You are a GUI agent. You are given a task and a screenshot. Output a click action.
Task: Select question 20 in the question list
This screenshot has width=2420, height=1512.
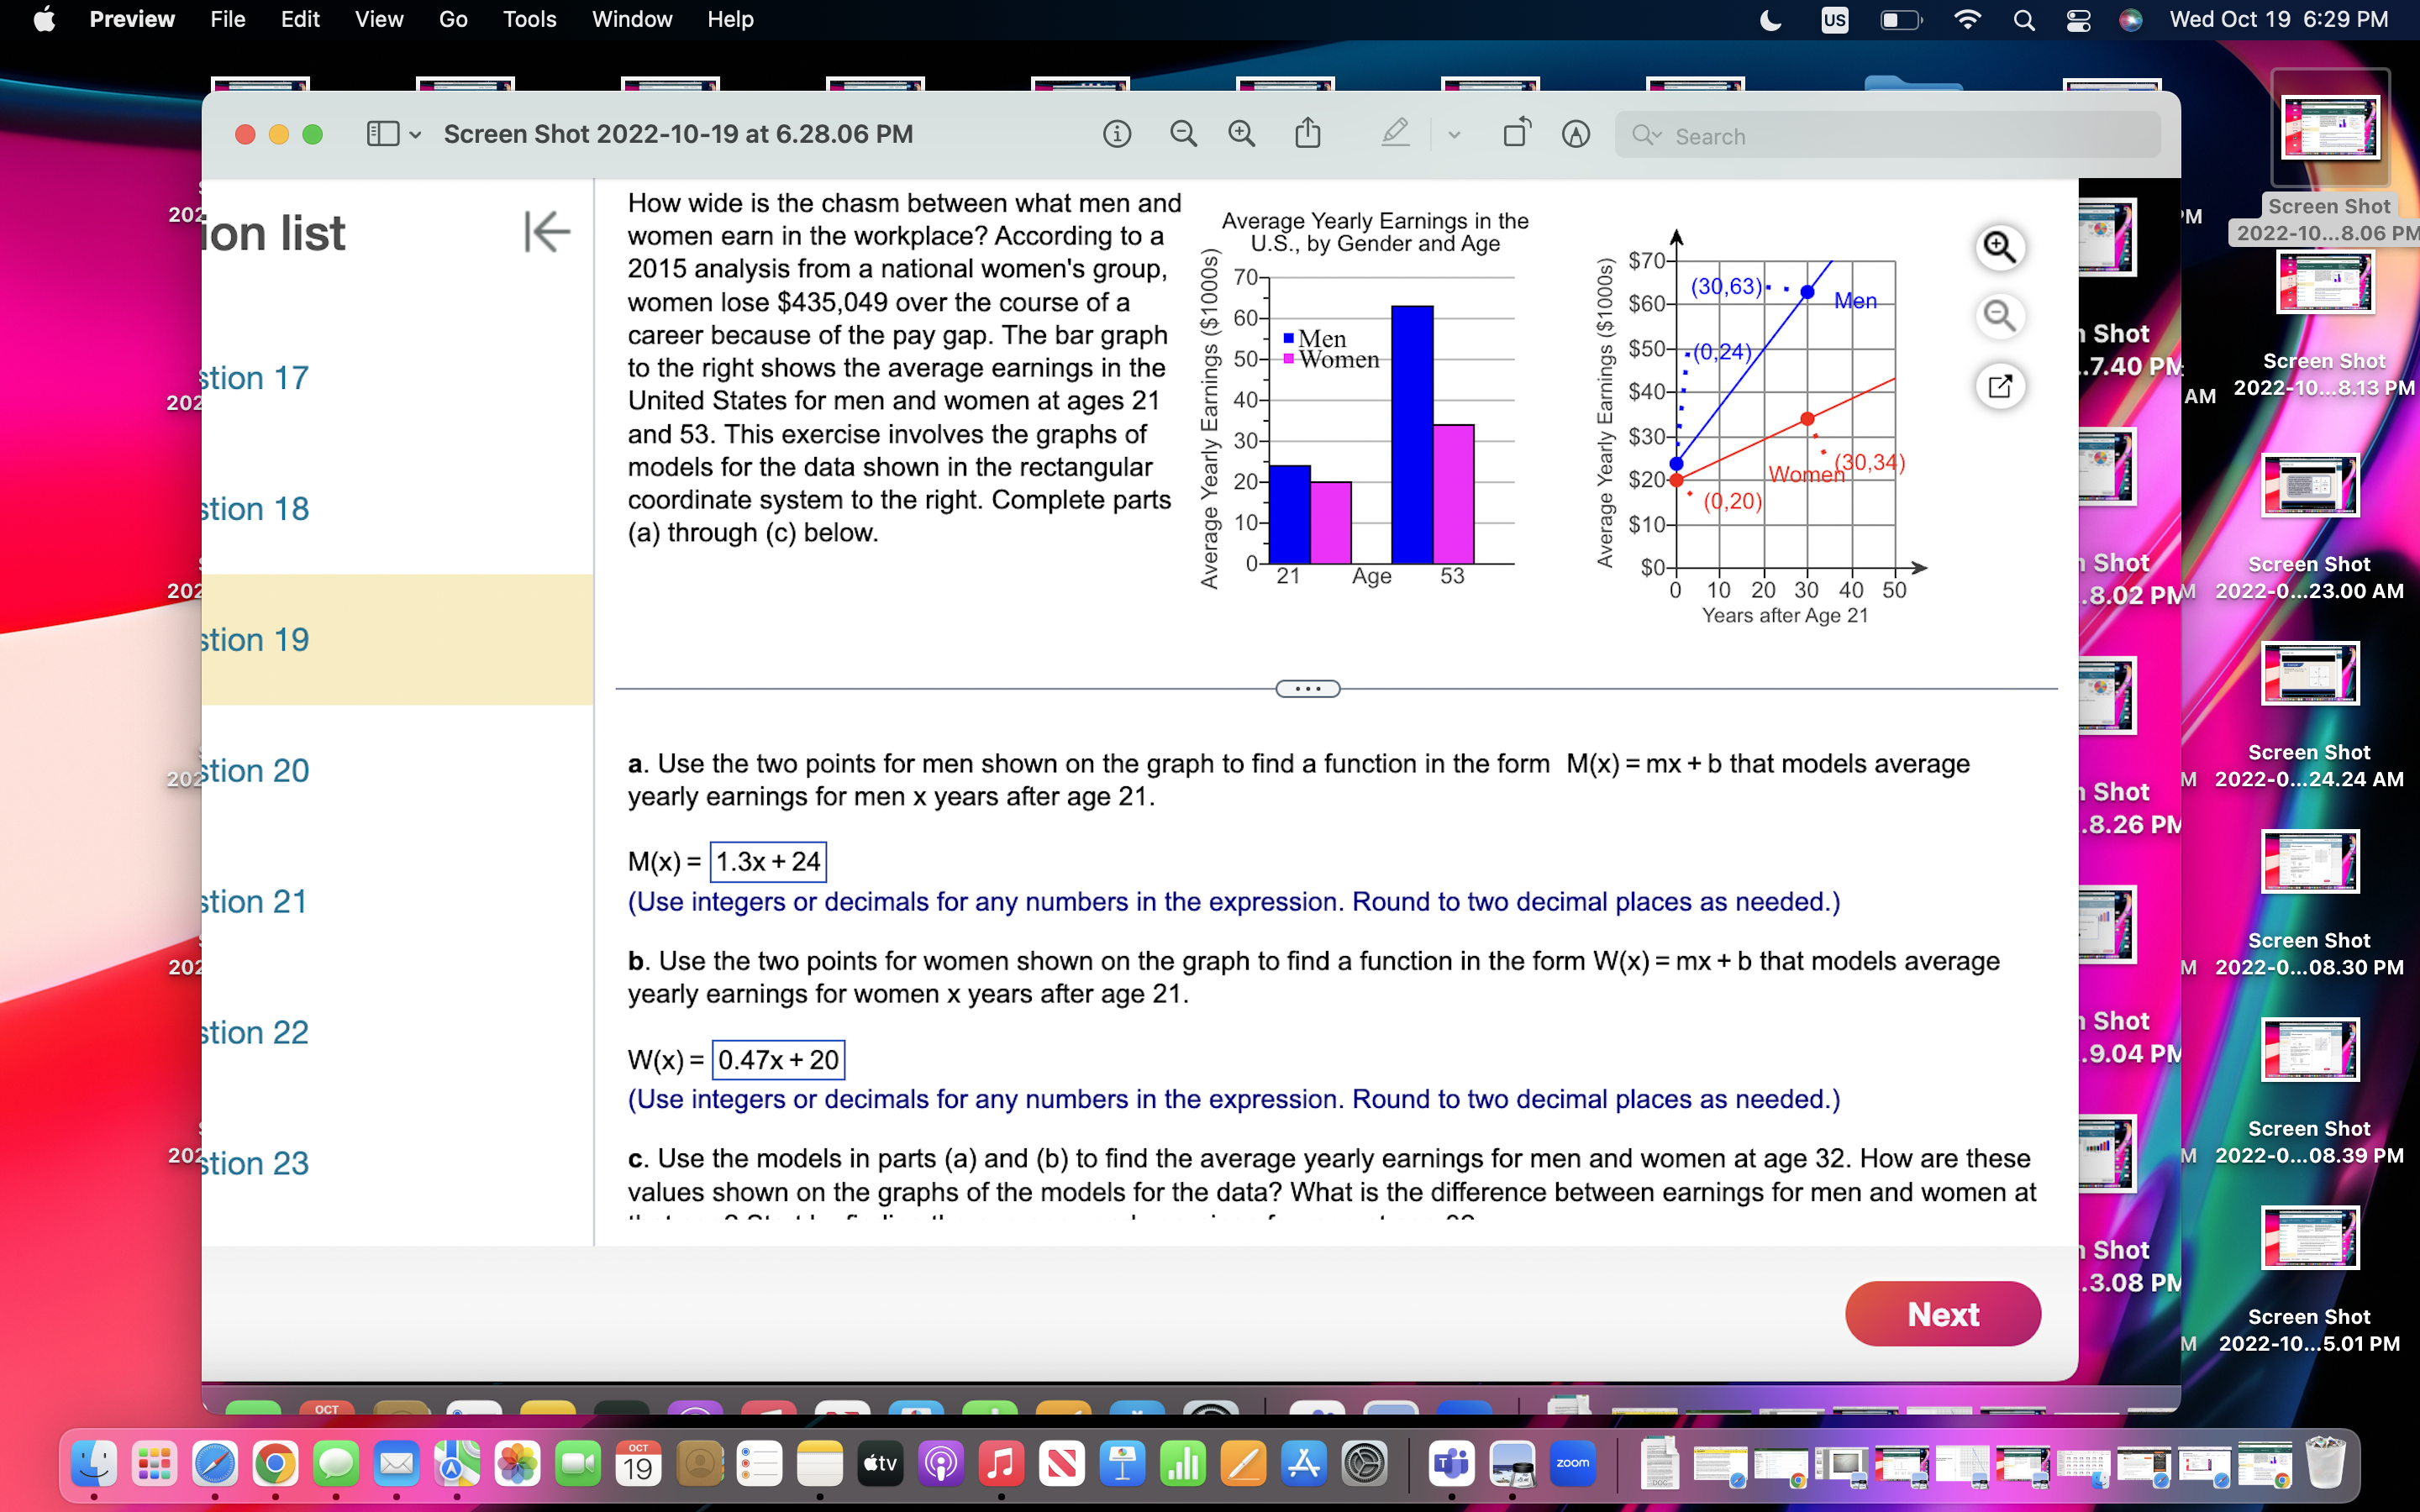coord(255,770)
